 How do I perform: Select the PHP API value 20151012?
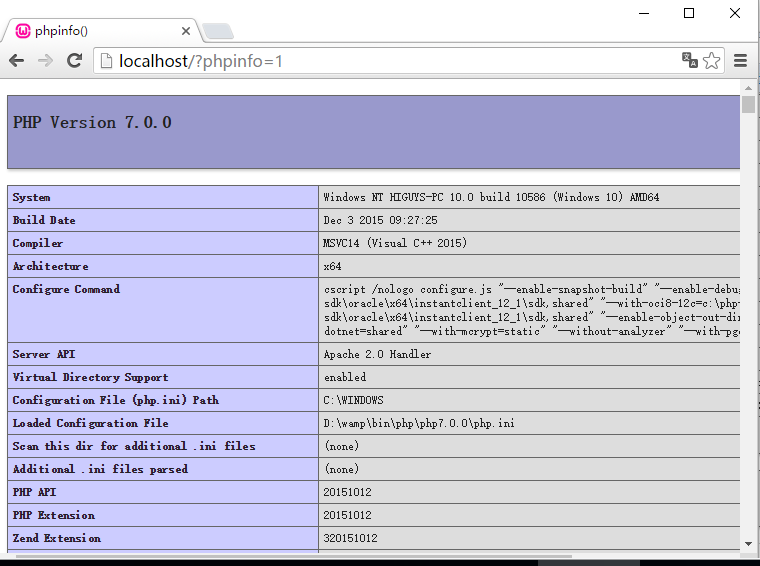pos(348,492)
